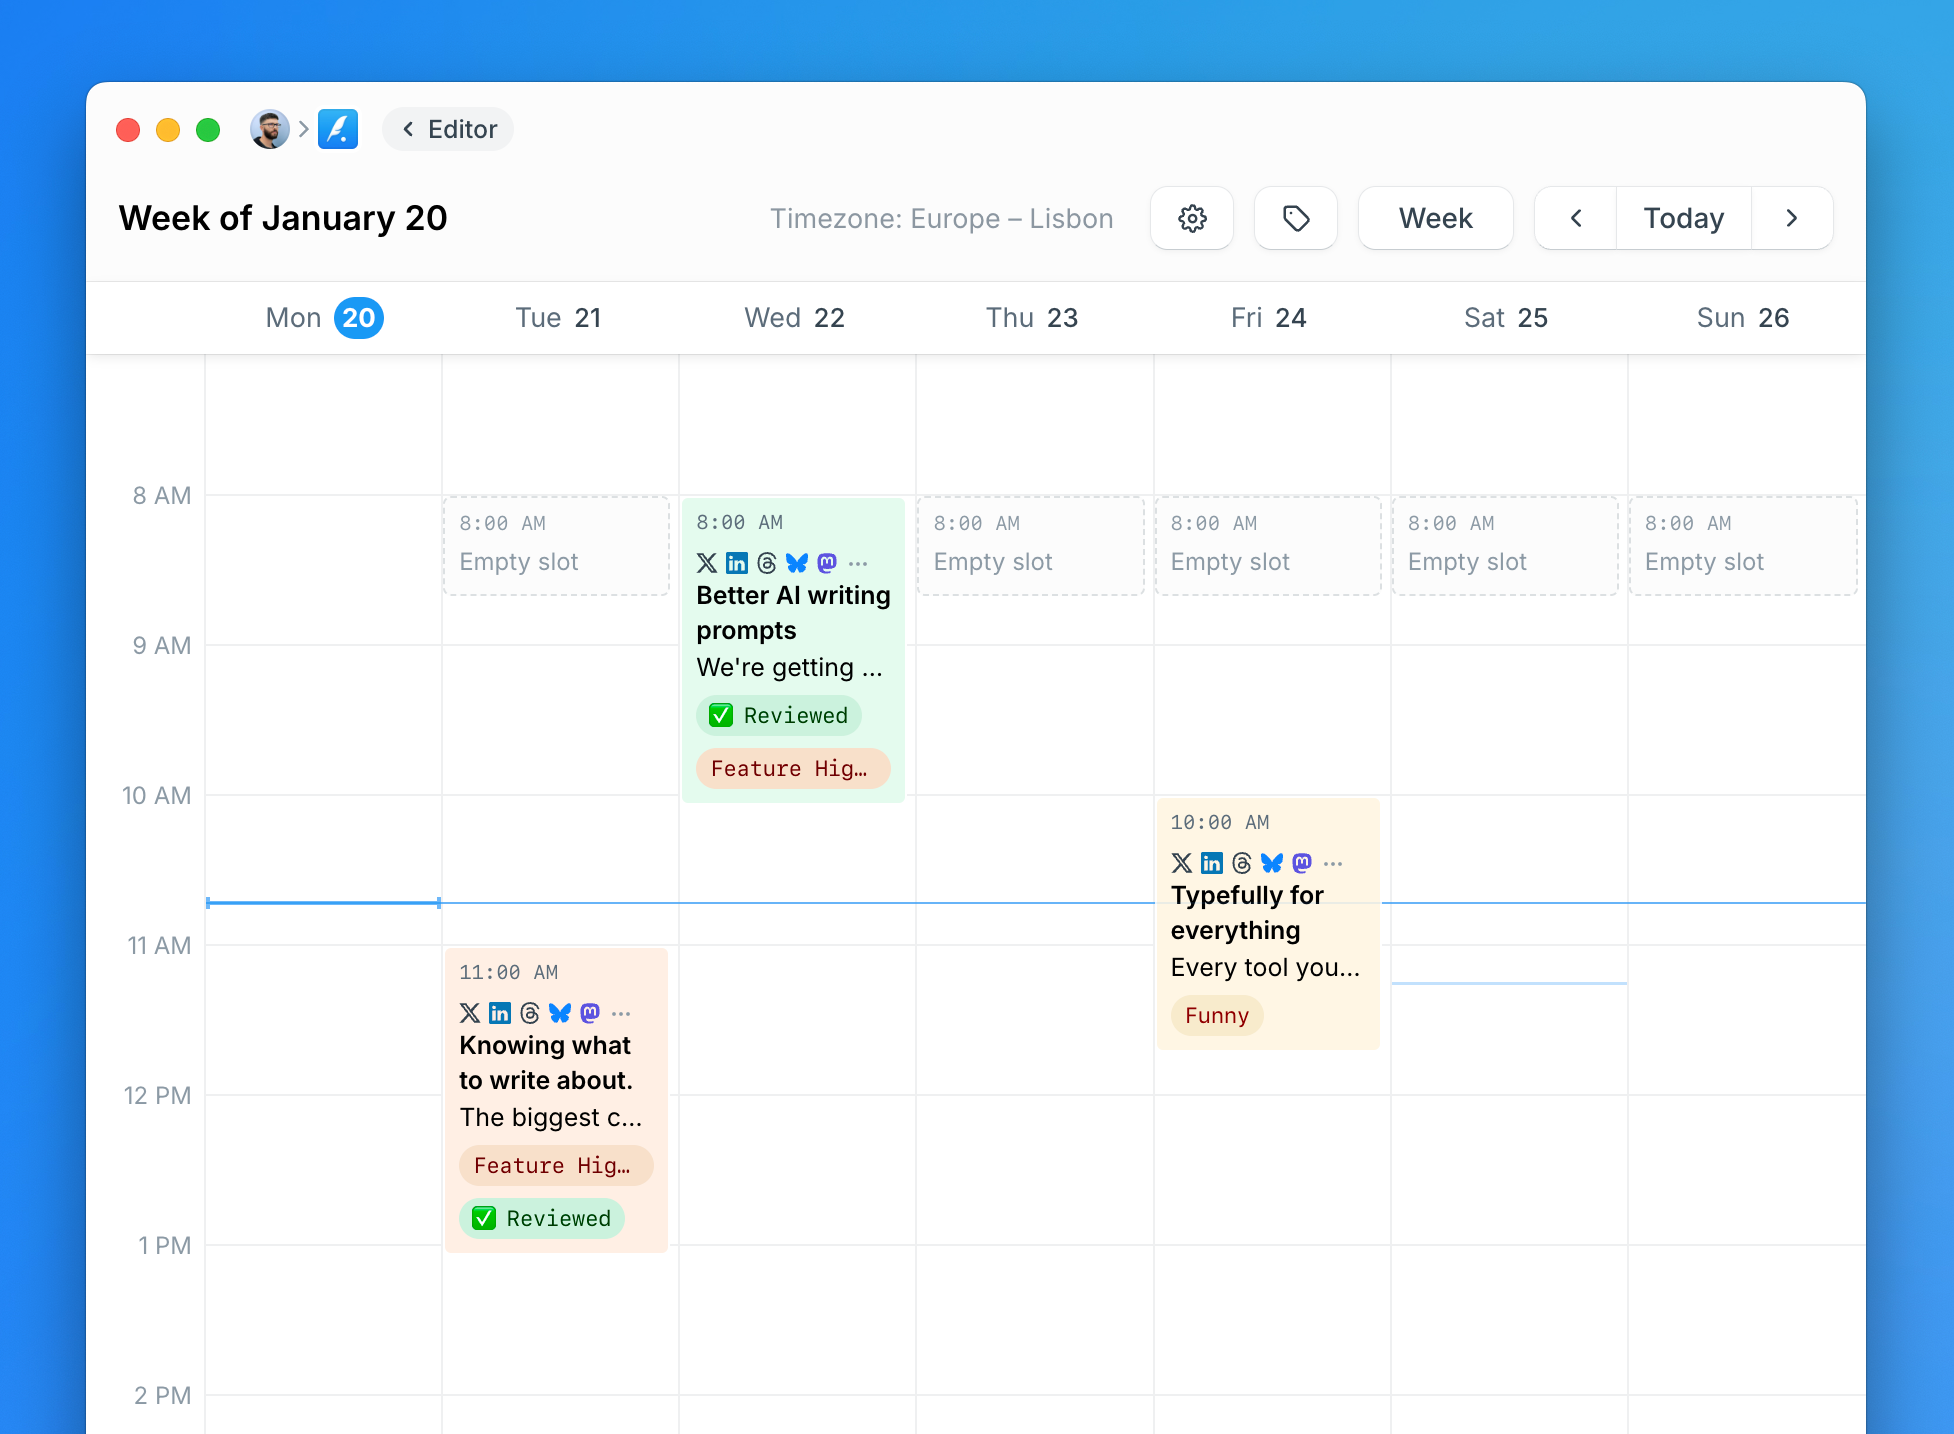Click the Funny tag on Friday post
The image size is (1954, 1434).
(x=1217, y=1016)
